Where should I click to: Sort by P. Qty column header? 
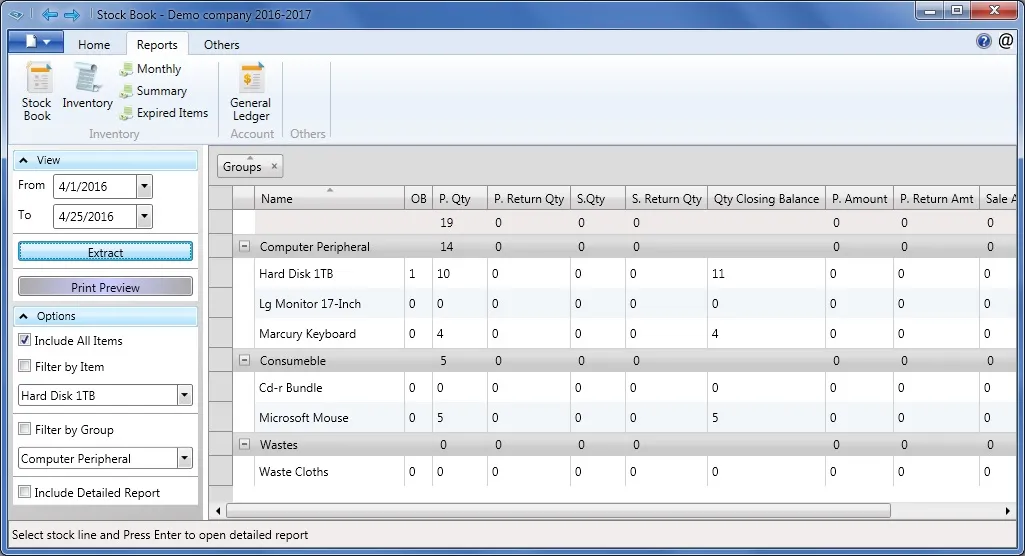[460, 199]
